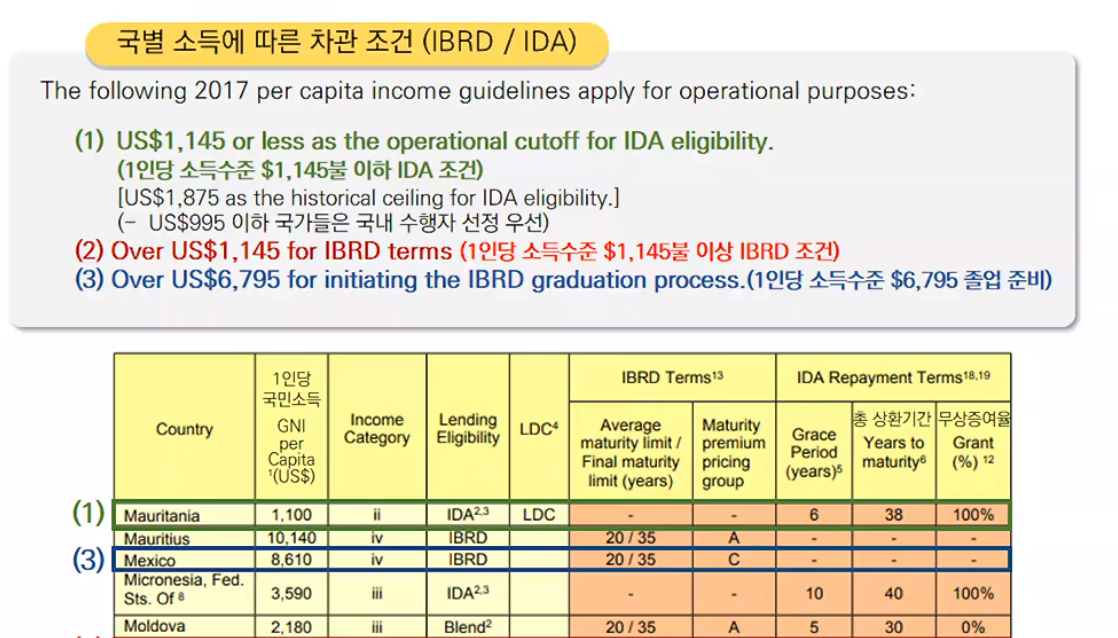Click Micronesia's grant value '100%'
Viewport: 1118px width, 638px height.
tap(973, 593)
